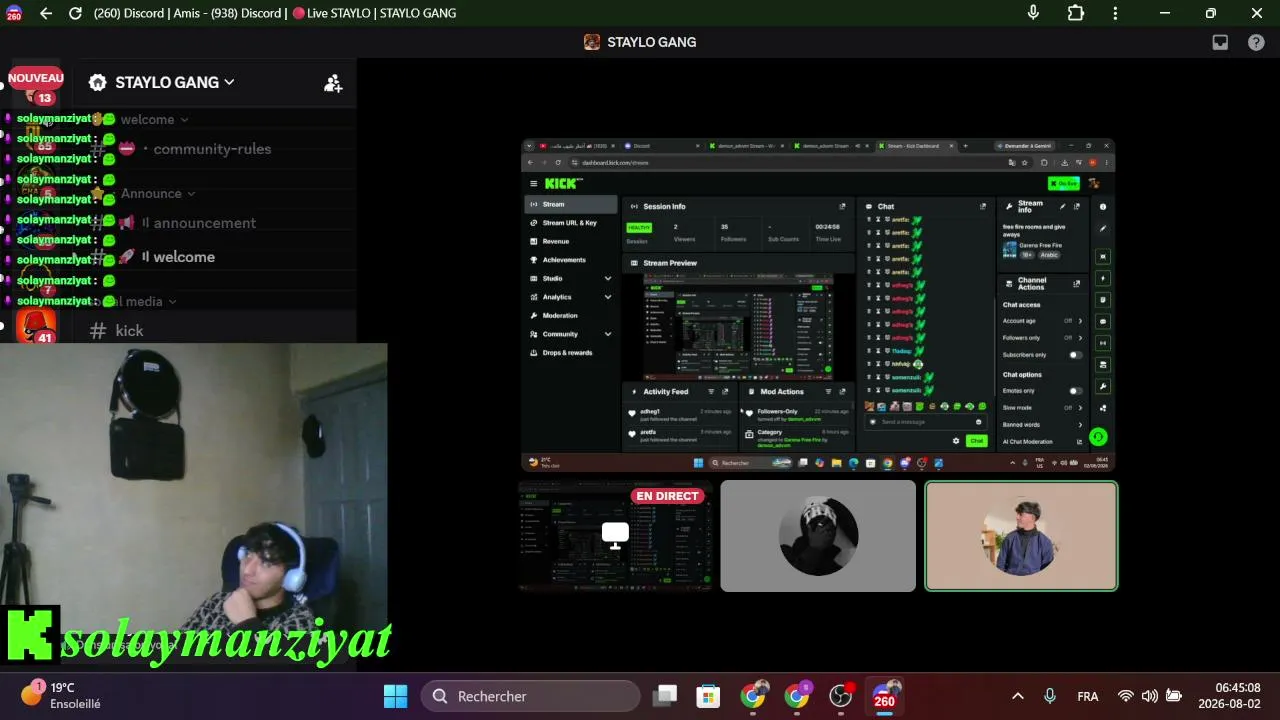The width and height of the screenshot is (1280, 720).
Task: Toggle the Subscribers only switch
Action: point(1075,355)
